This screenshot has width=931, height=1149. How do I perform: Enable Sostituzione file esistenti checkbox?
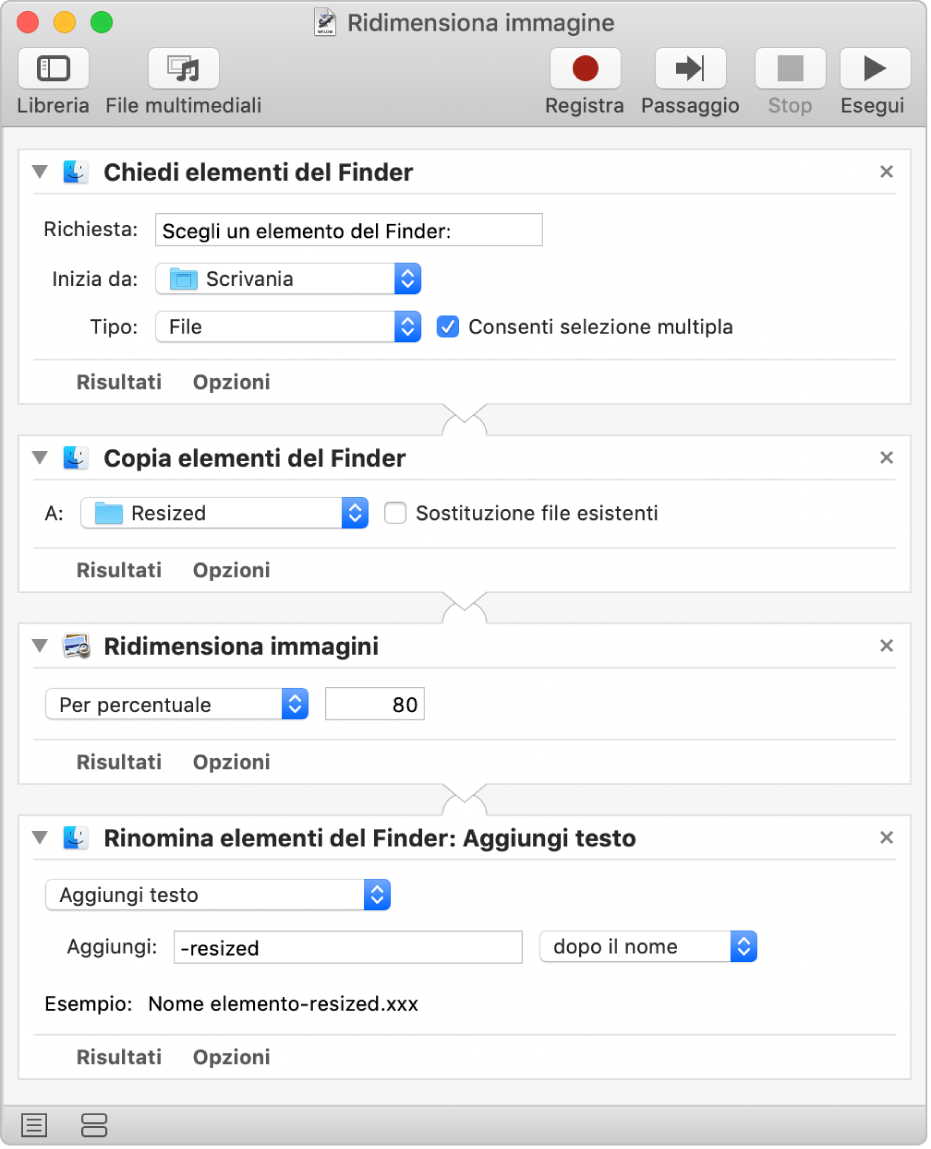pyautogui.click(x=396, y=513)
